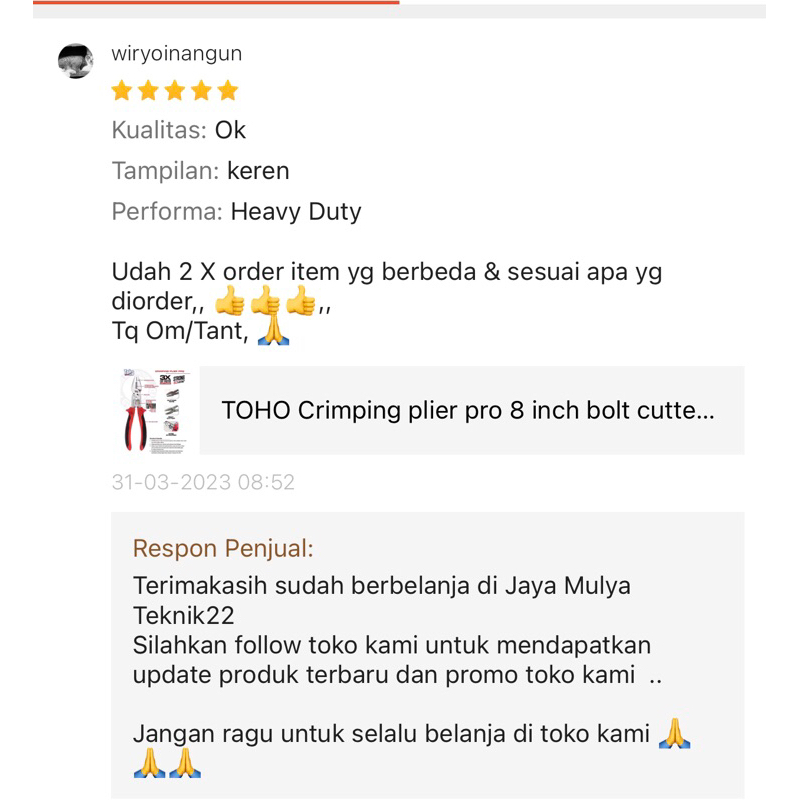This screenshot has width=800, height=800.
Task: Click the username wiryoinangun
Action: tap(177, 54)
